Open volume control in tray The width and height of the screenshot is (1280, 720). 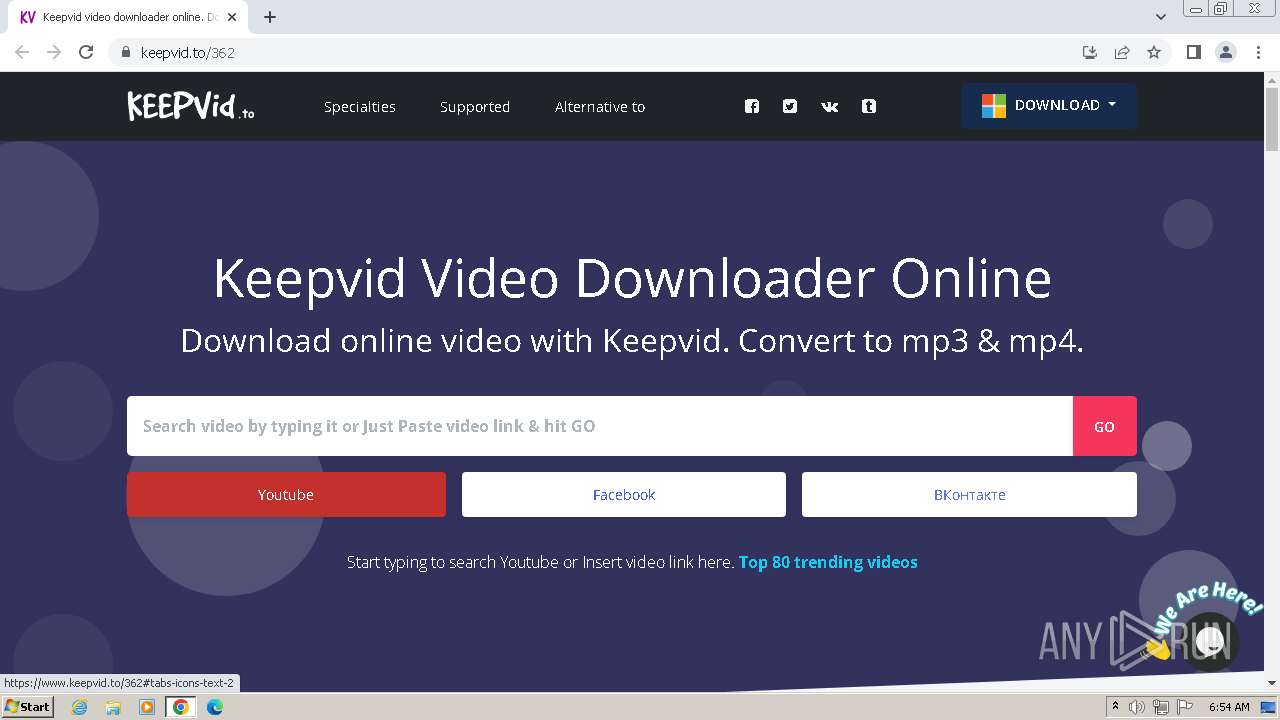pos(1137,707)
